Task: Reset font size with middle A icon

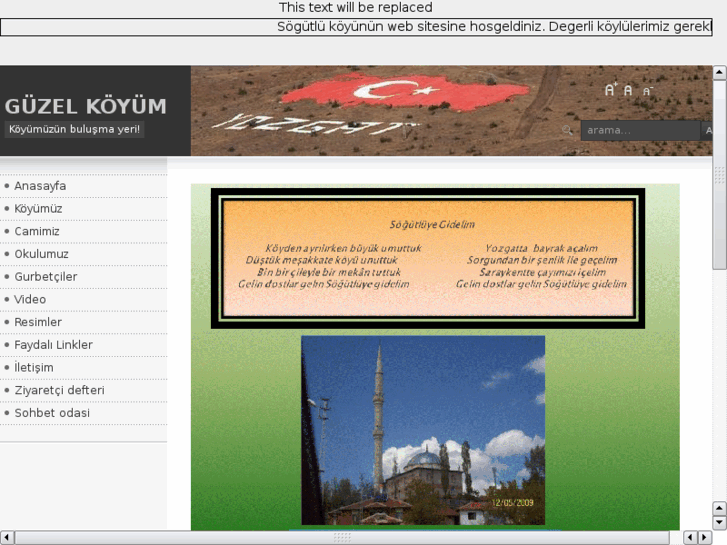Action: pos(628,90)
